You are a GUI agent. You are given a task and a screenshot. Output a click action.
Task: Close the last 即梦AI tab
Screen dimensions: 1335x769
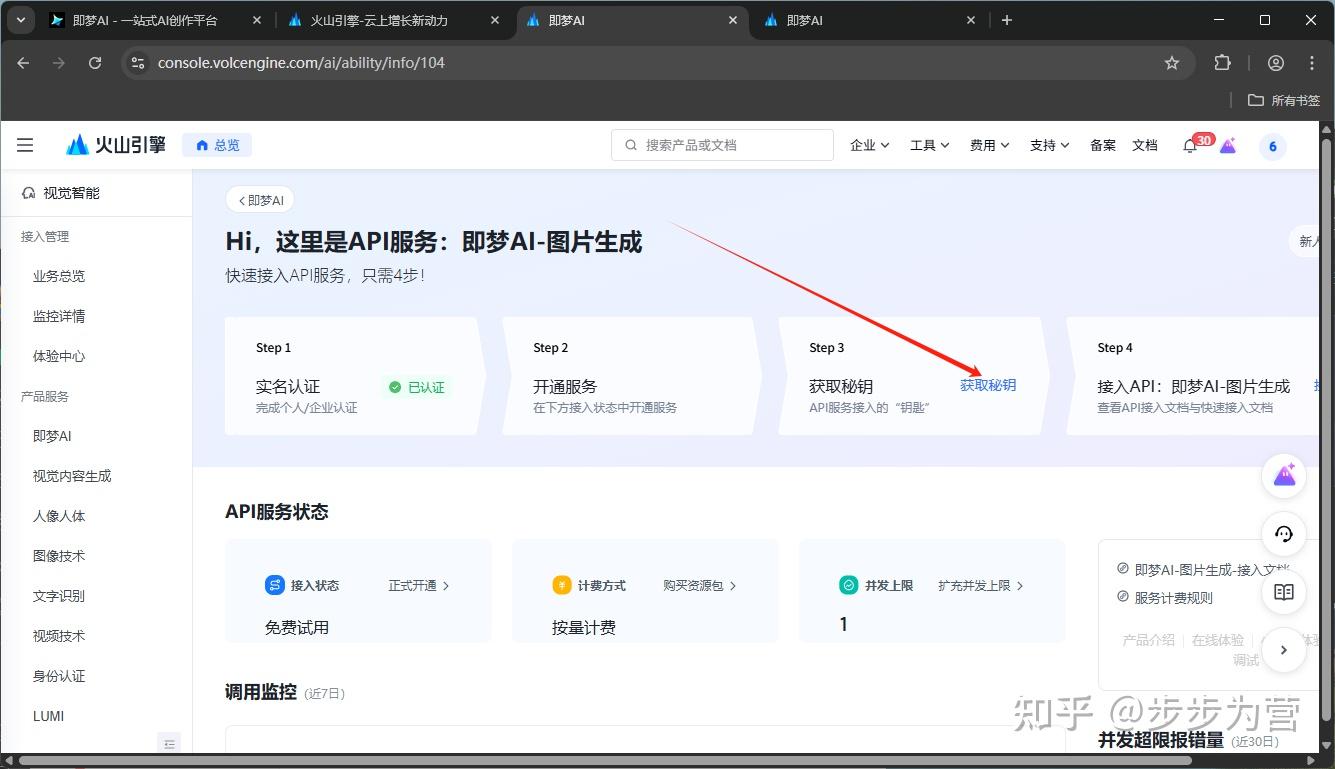coord(971,20)
